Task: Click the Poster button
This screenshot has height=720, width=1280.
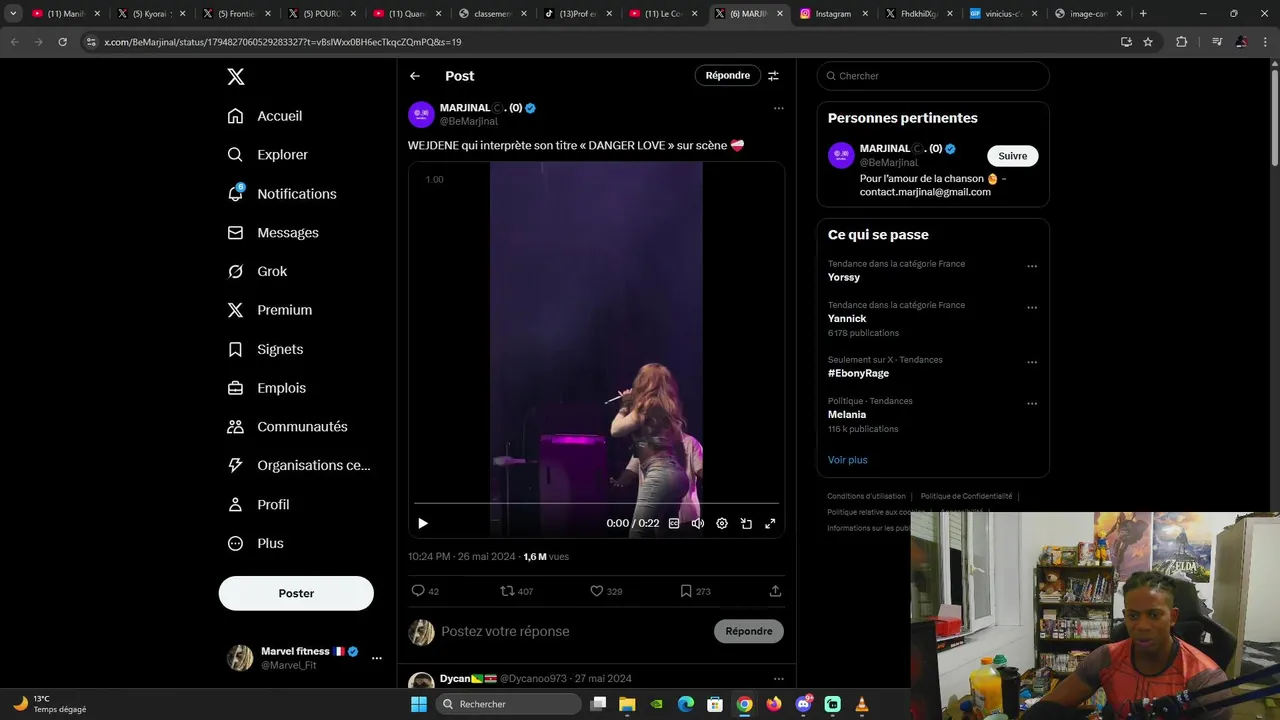Action: tap(296, 593)
